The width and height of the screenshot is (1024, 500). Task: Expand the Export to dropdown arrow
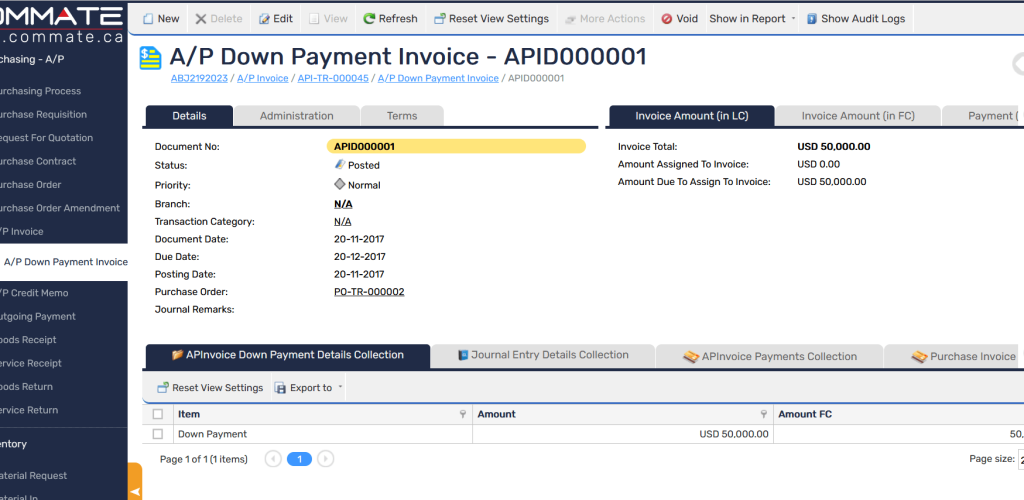(x=340, y=388)
